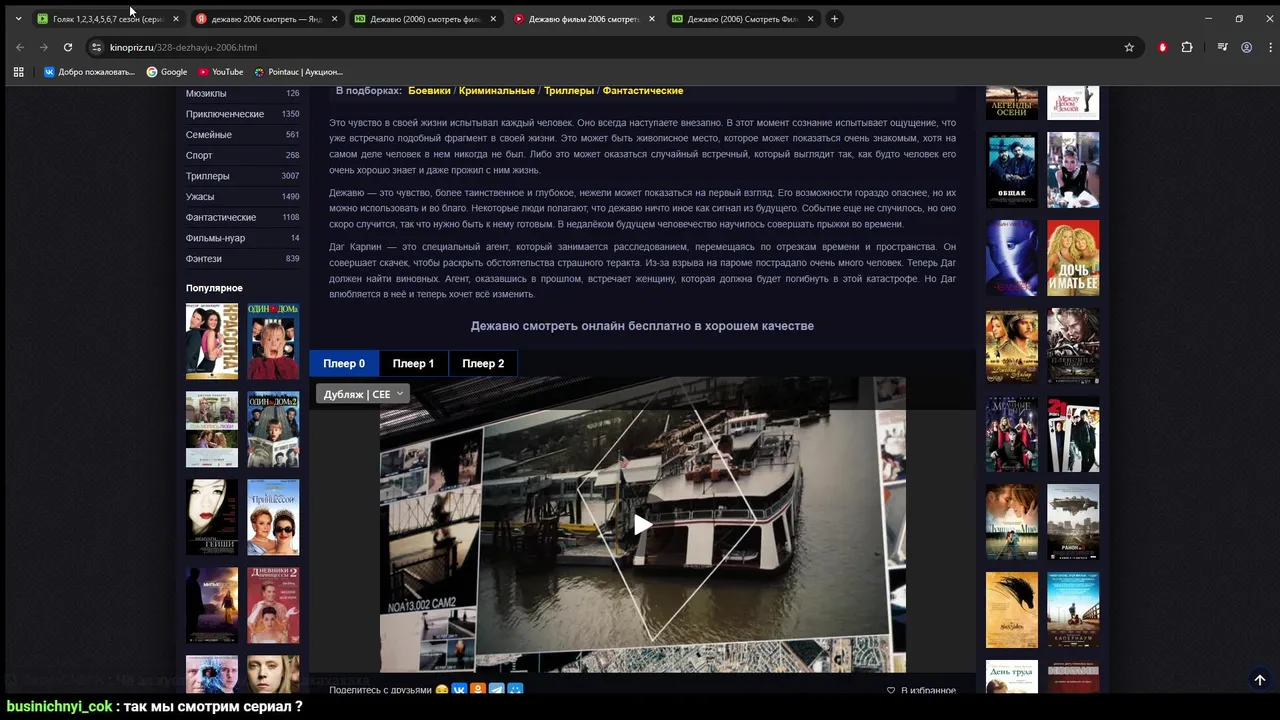The image size is (1280, 720).
Task: Switch to the 'дежавю 2006 смотреть — Янд' tab
Action: point(267,18)
